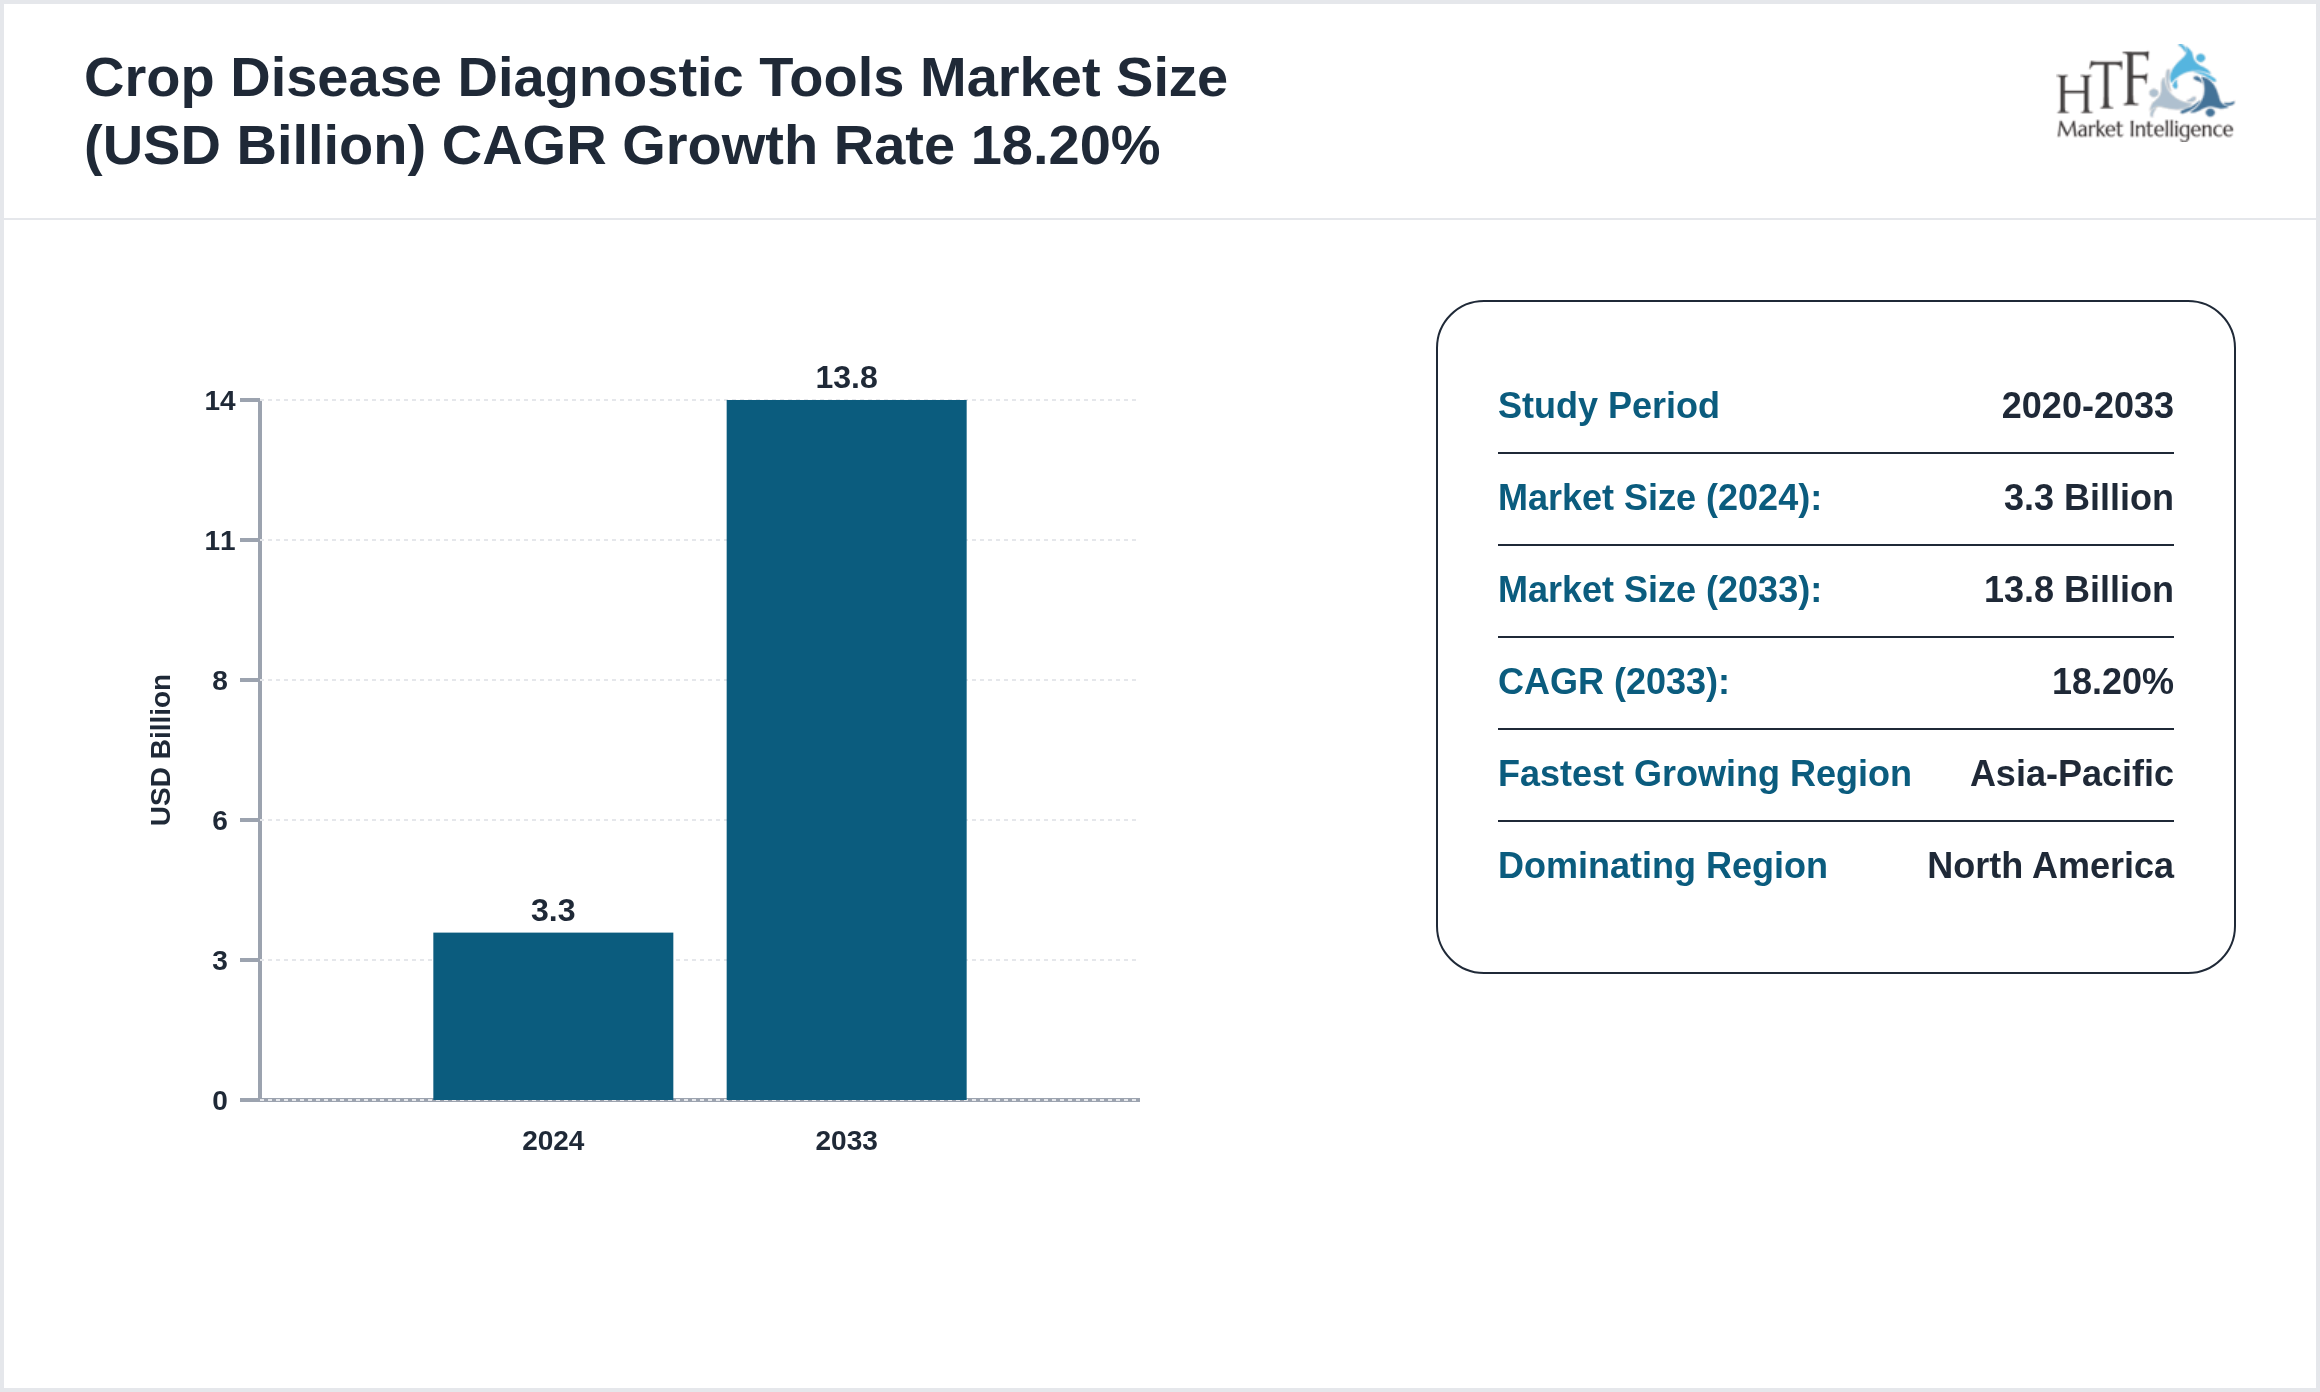Open the Dominating Region entry
Image resolution: width=2320 pixels, height=1392 pixels.
click(1663, 865)
